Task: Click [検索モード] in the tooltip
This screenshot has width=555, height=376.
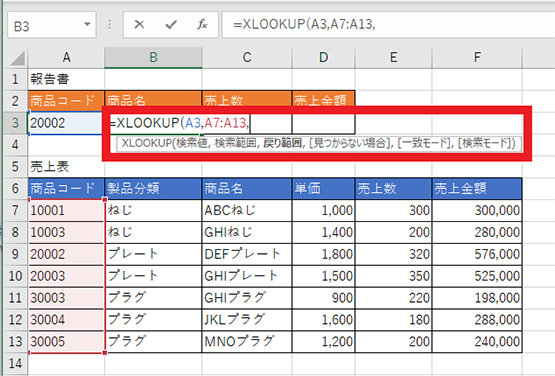Action: point(484,143)
